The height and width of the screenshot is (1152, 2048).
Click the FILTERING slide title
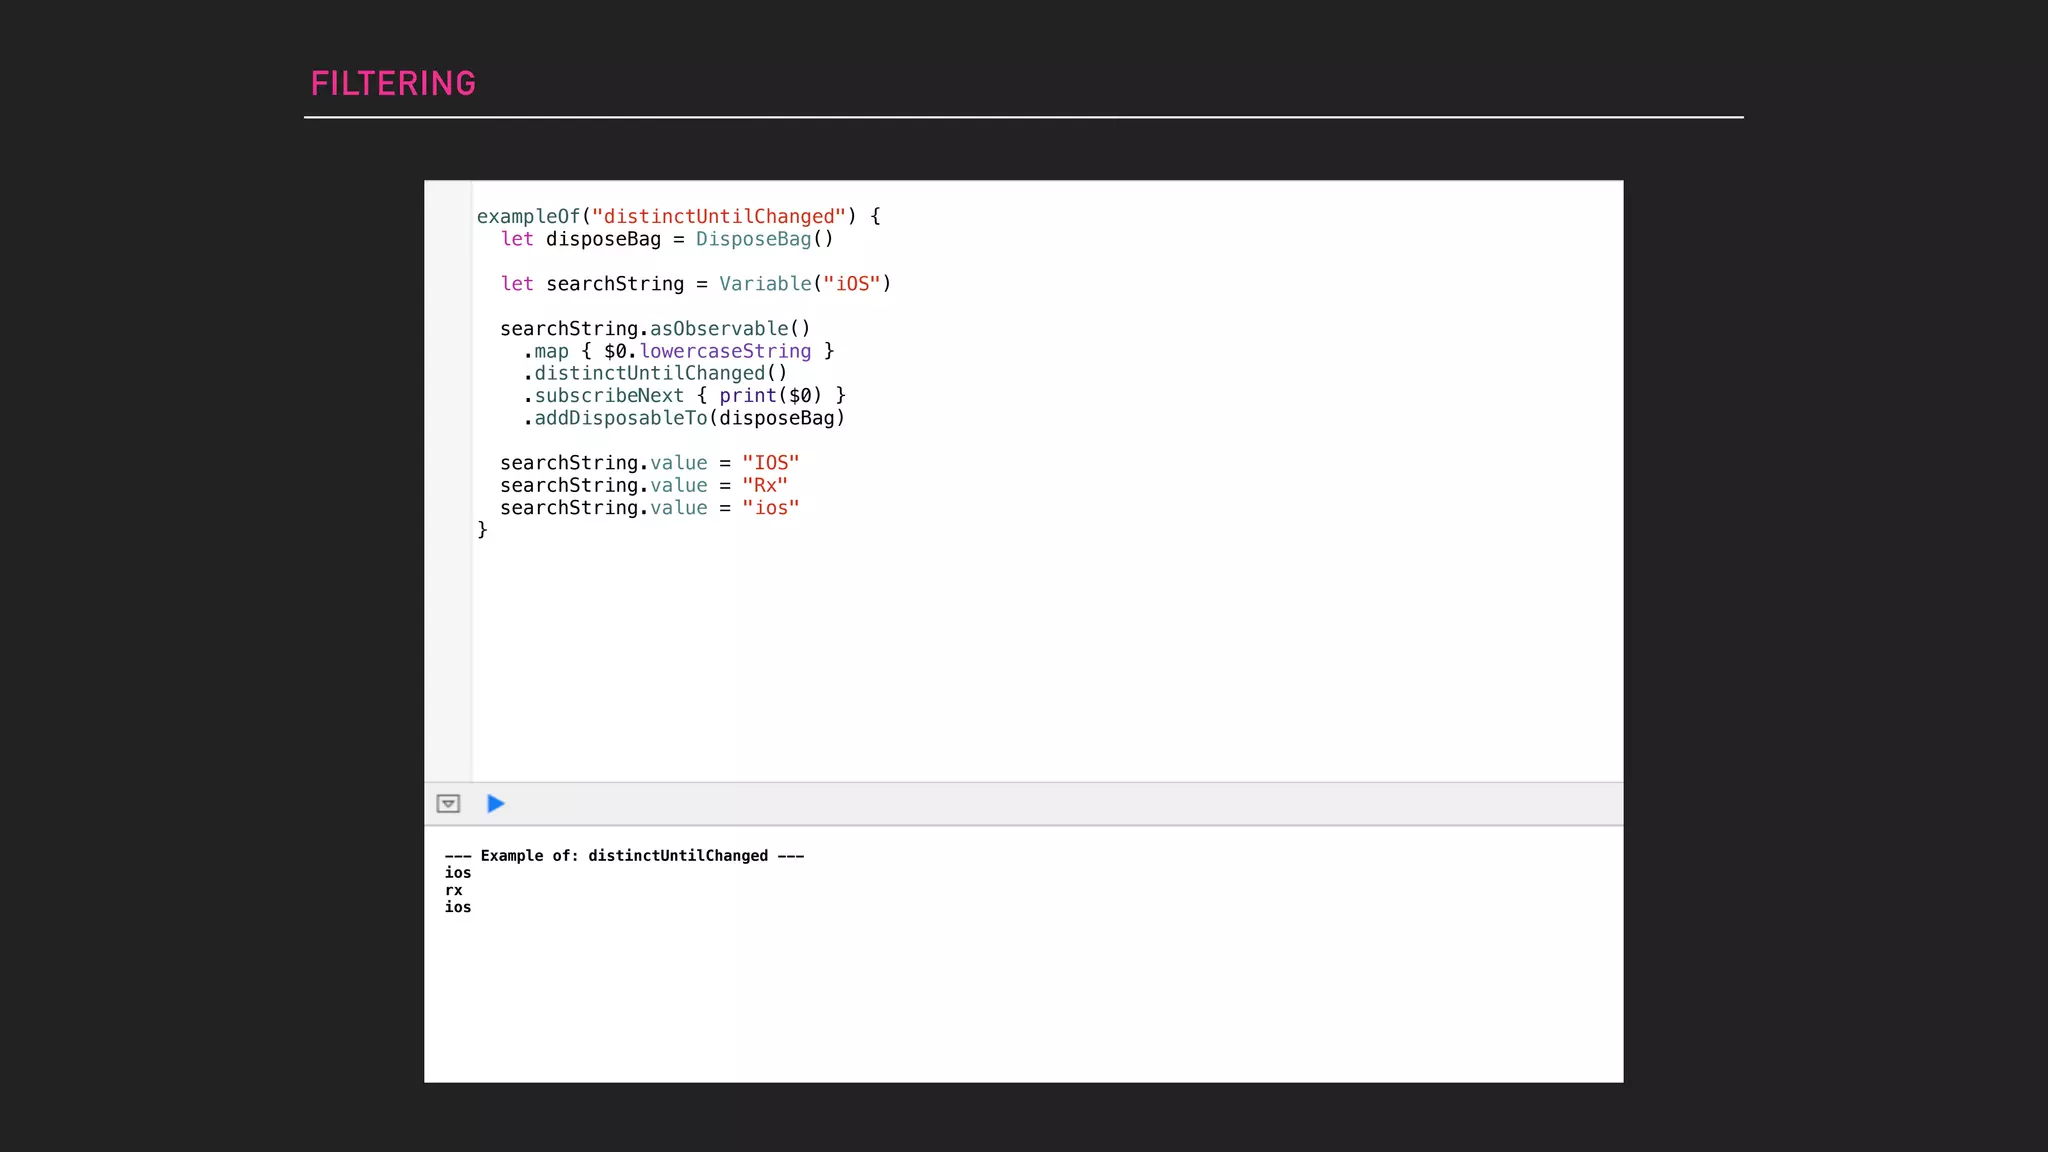pos(393,84)
